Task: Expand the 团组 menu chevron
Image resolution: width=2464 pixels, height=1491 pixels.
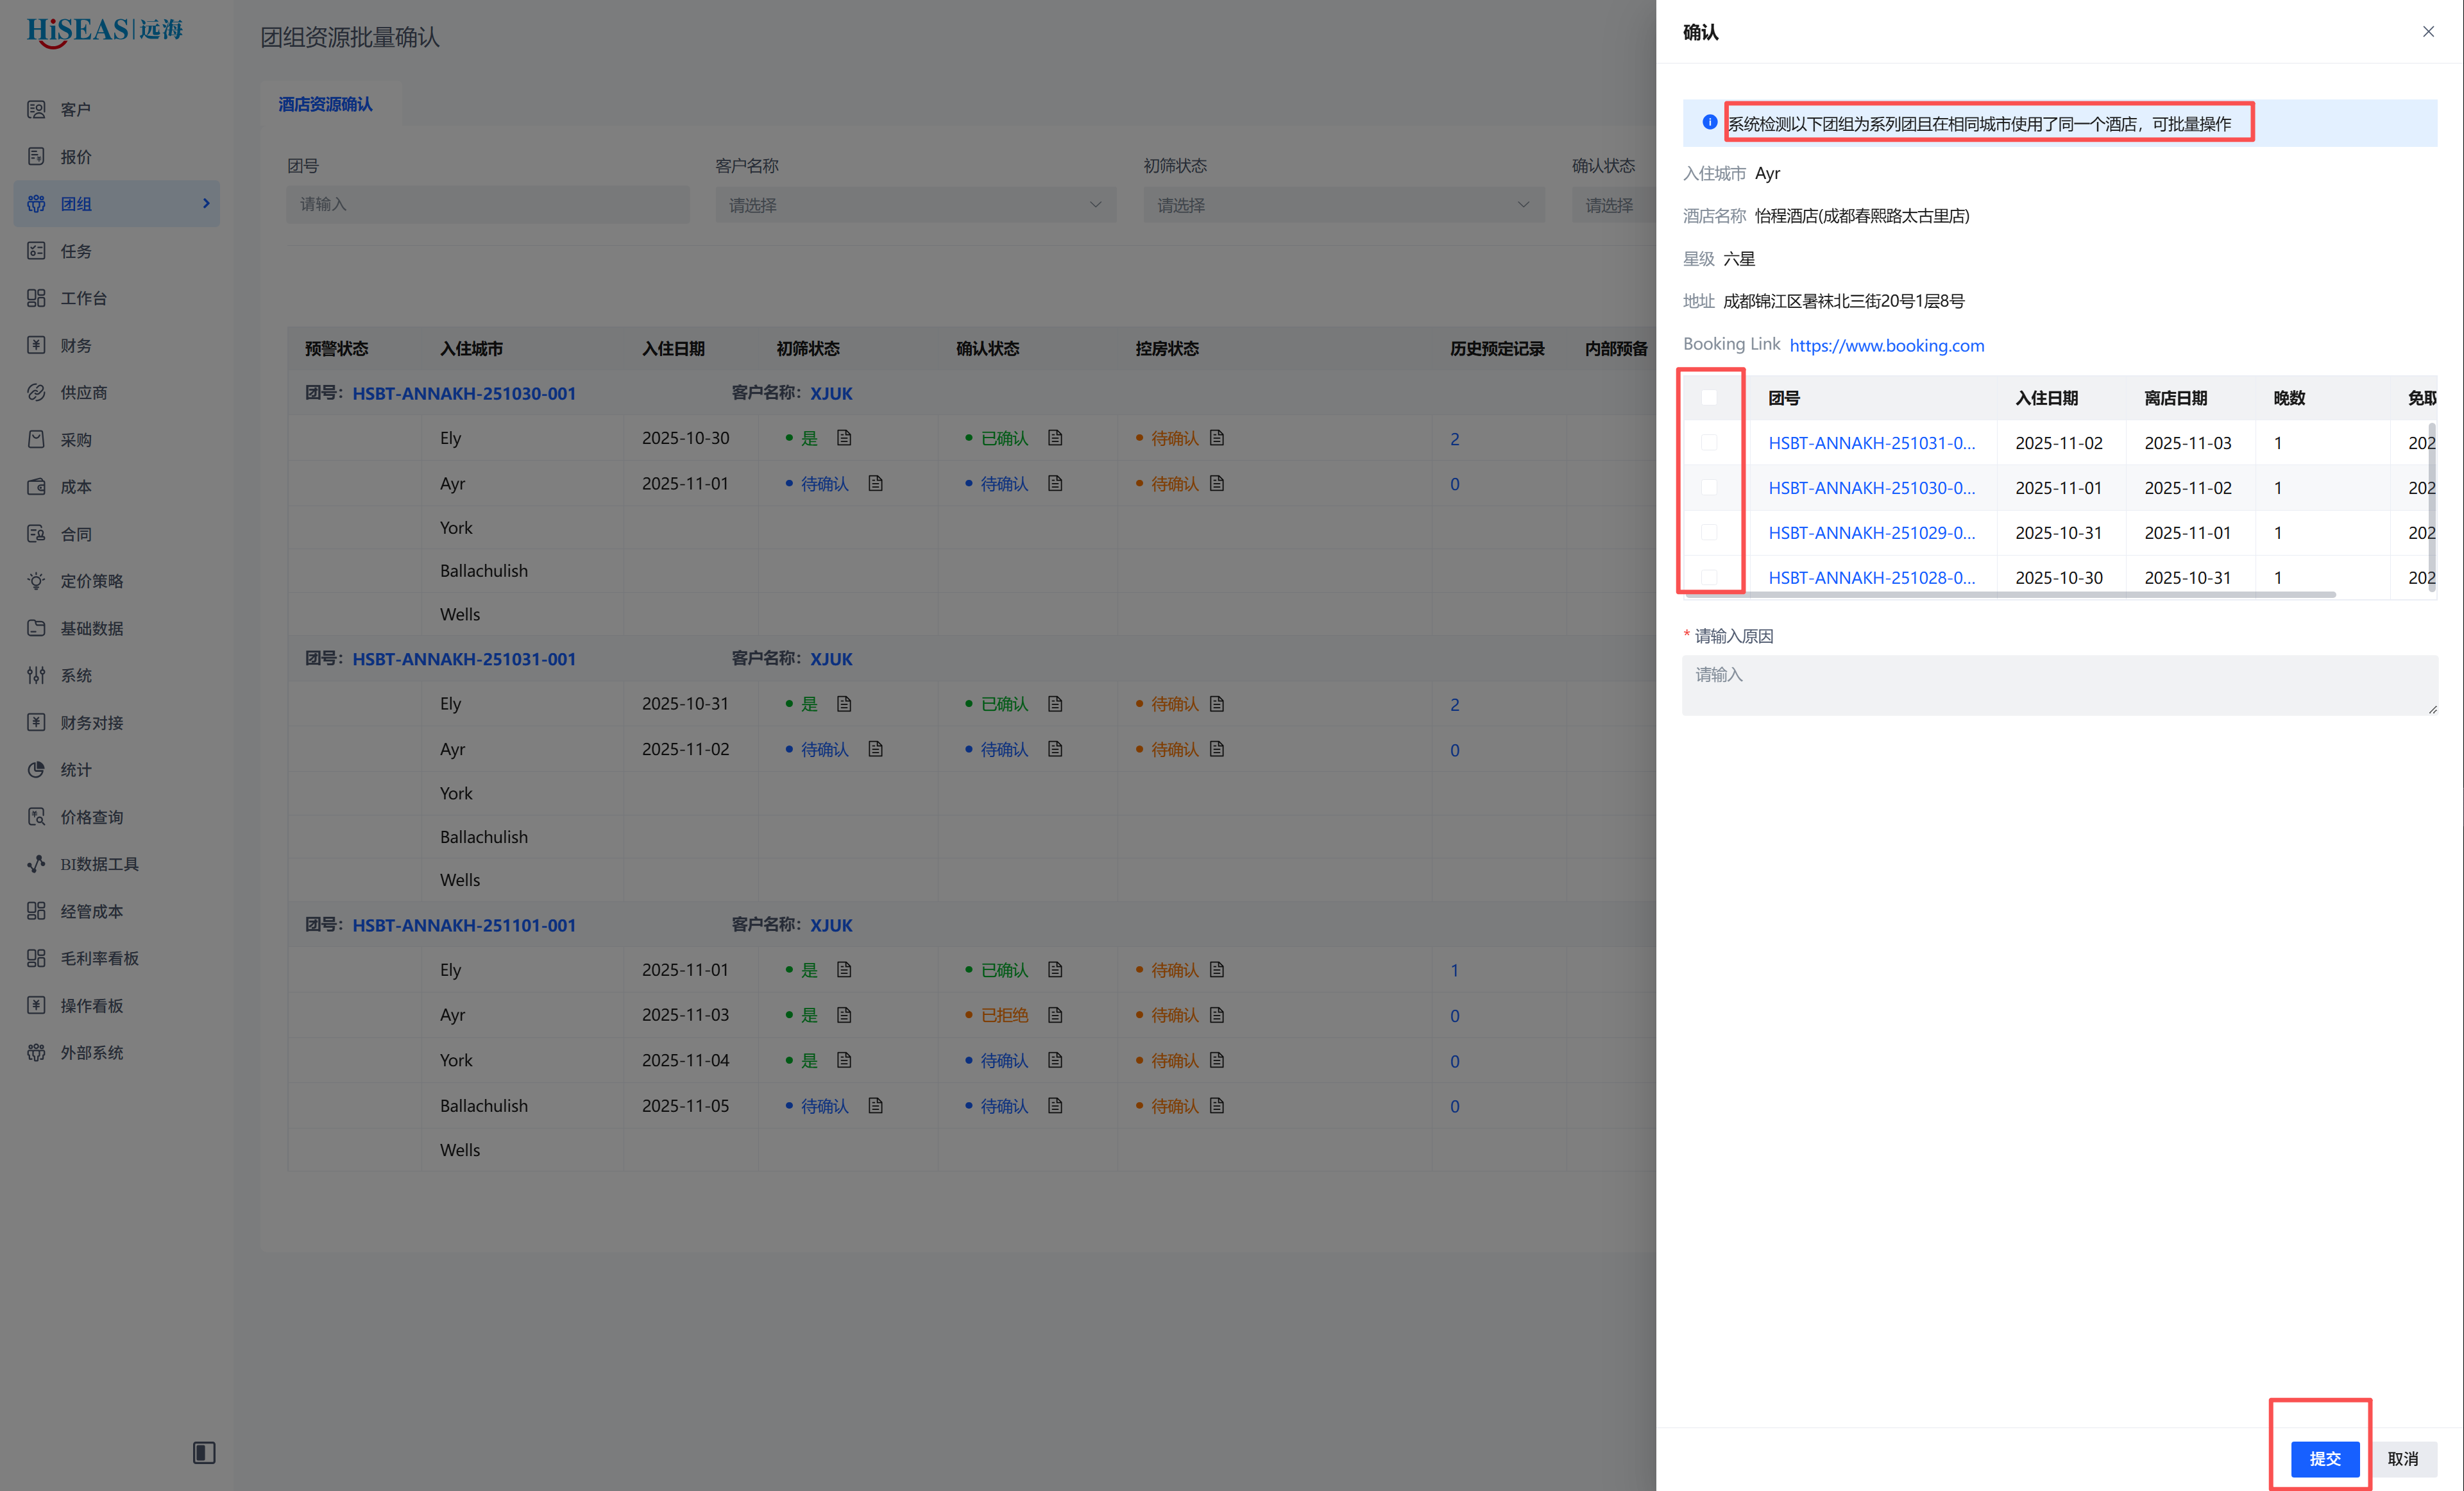Action: point(206,203)
